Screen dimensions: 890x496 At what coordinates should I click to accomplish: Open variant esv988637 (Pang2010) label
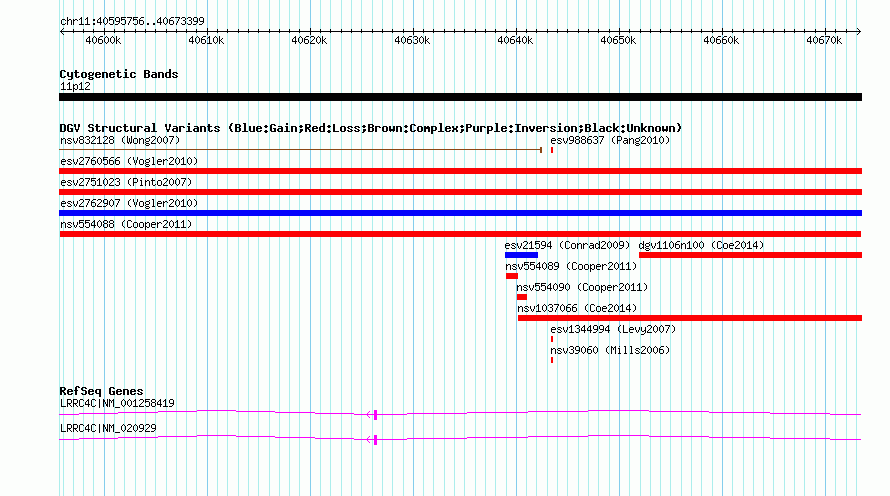(x=610, y=140)
